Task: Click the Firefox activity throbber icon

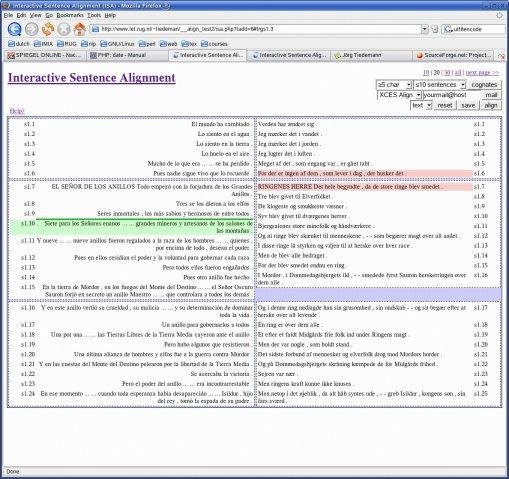Action: (x=499, y=15)
